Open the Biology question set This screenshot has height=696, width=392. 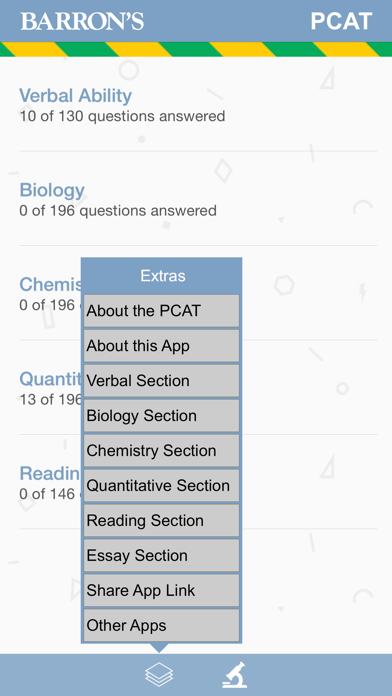coord(198,199)
